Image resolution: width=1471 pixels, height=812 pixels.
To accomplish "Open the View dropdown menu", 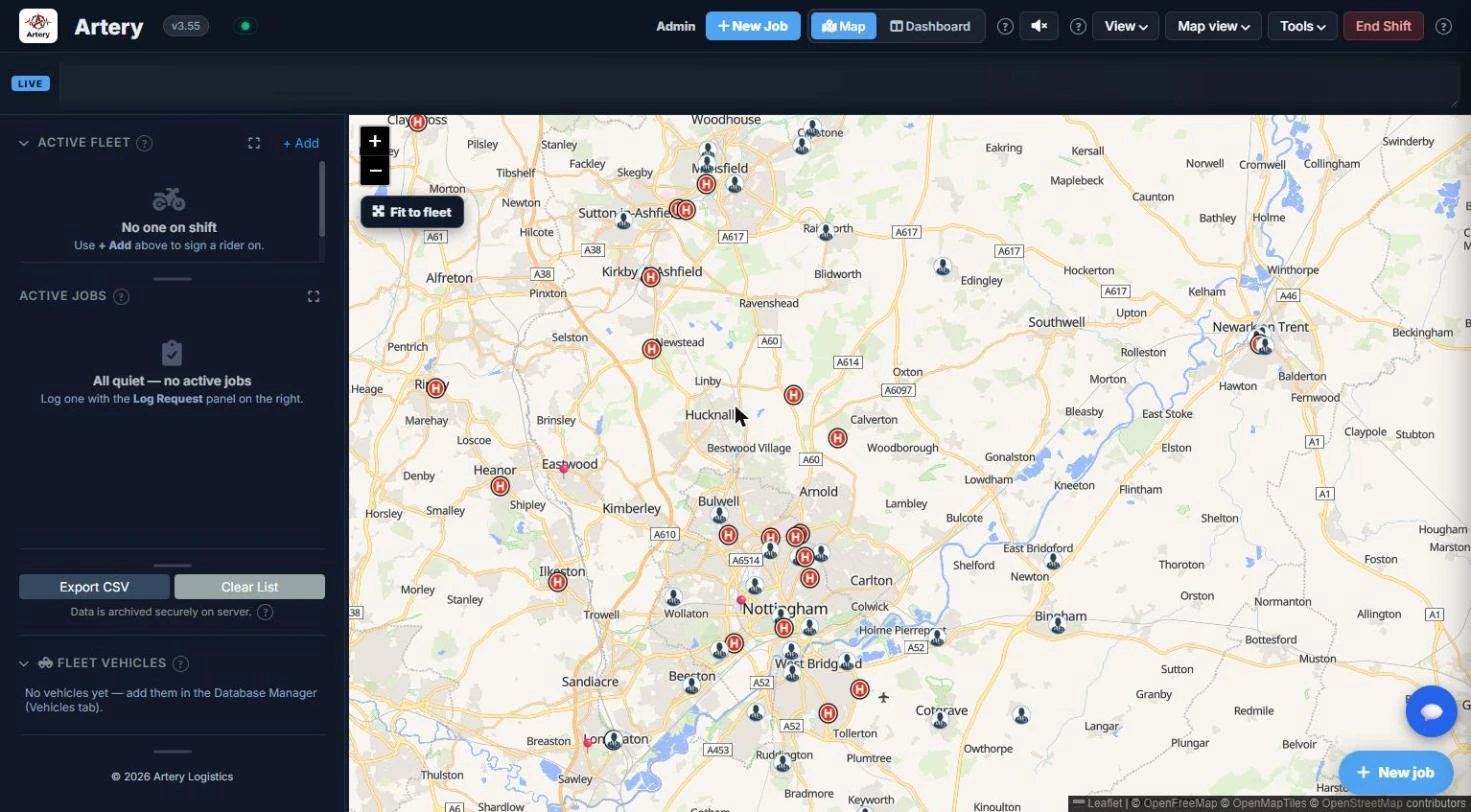I will pos(1126,26).
